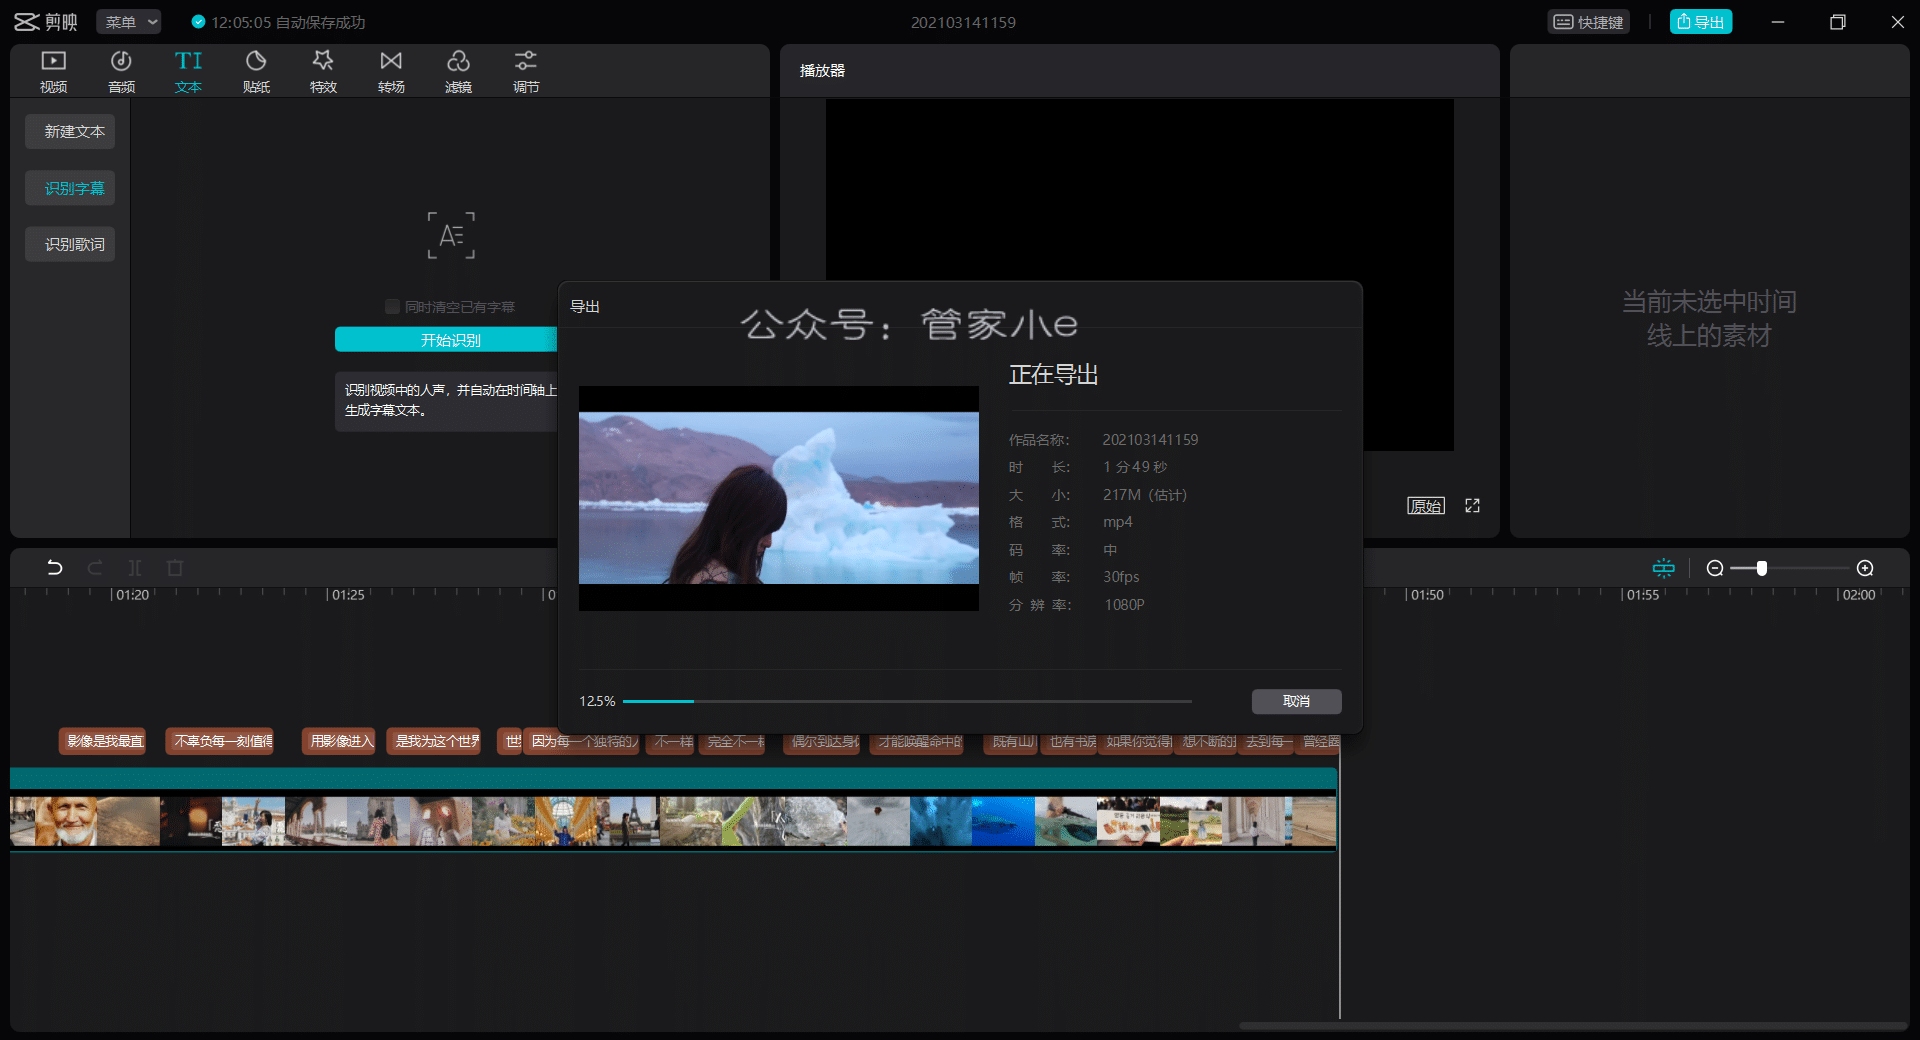
Task: Minimize the application window
Action: [x=1778, y=22]
